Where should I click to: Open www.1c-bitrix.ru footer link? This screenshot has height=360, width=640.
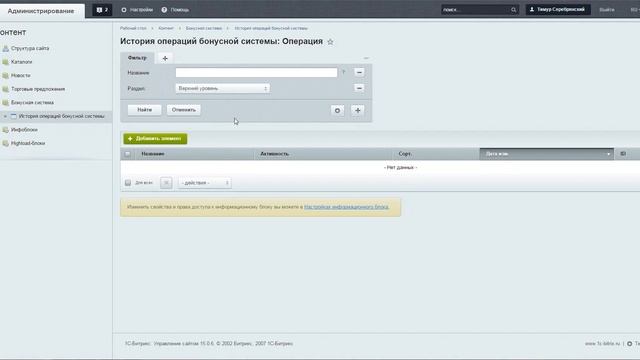[x=602, y=344]
